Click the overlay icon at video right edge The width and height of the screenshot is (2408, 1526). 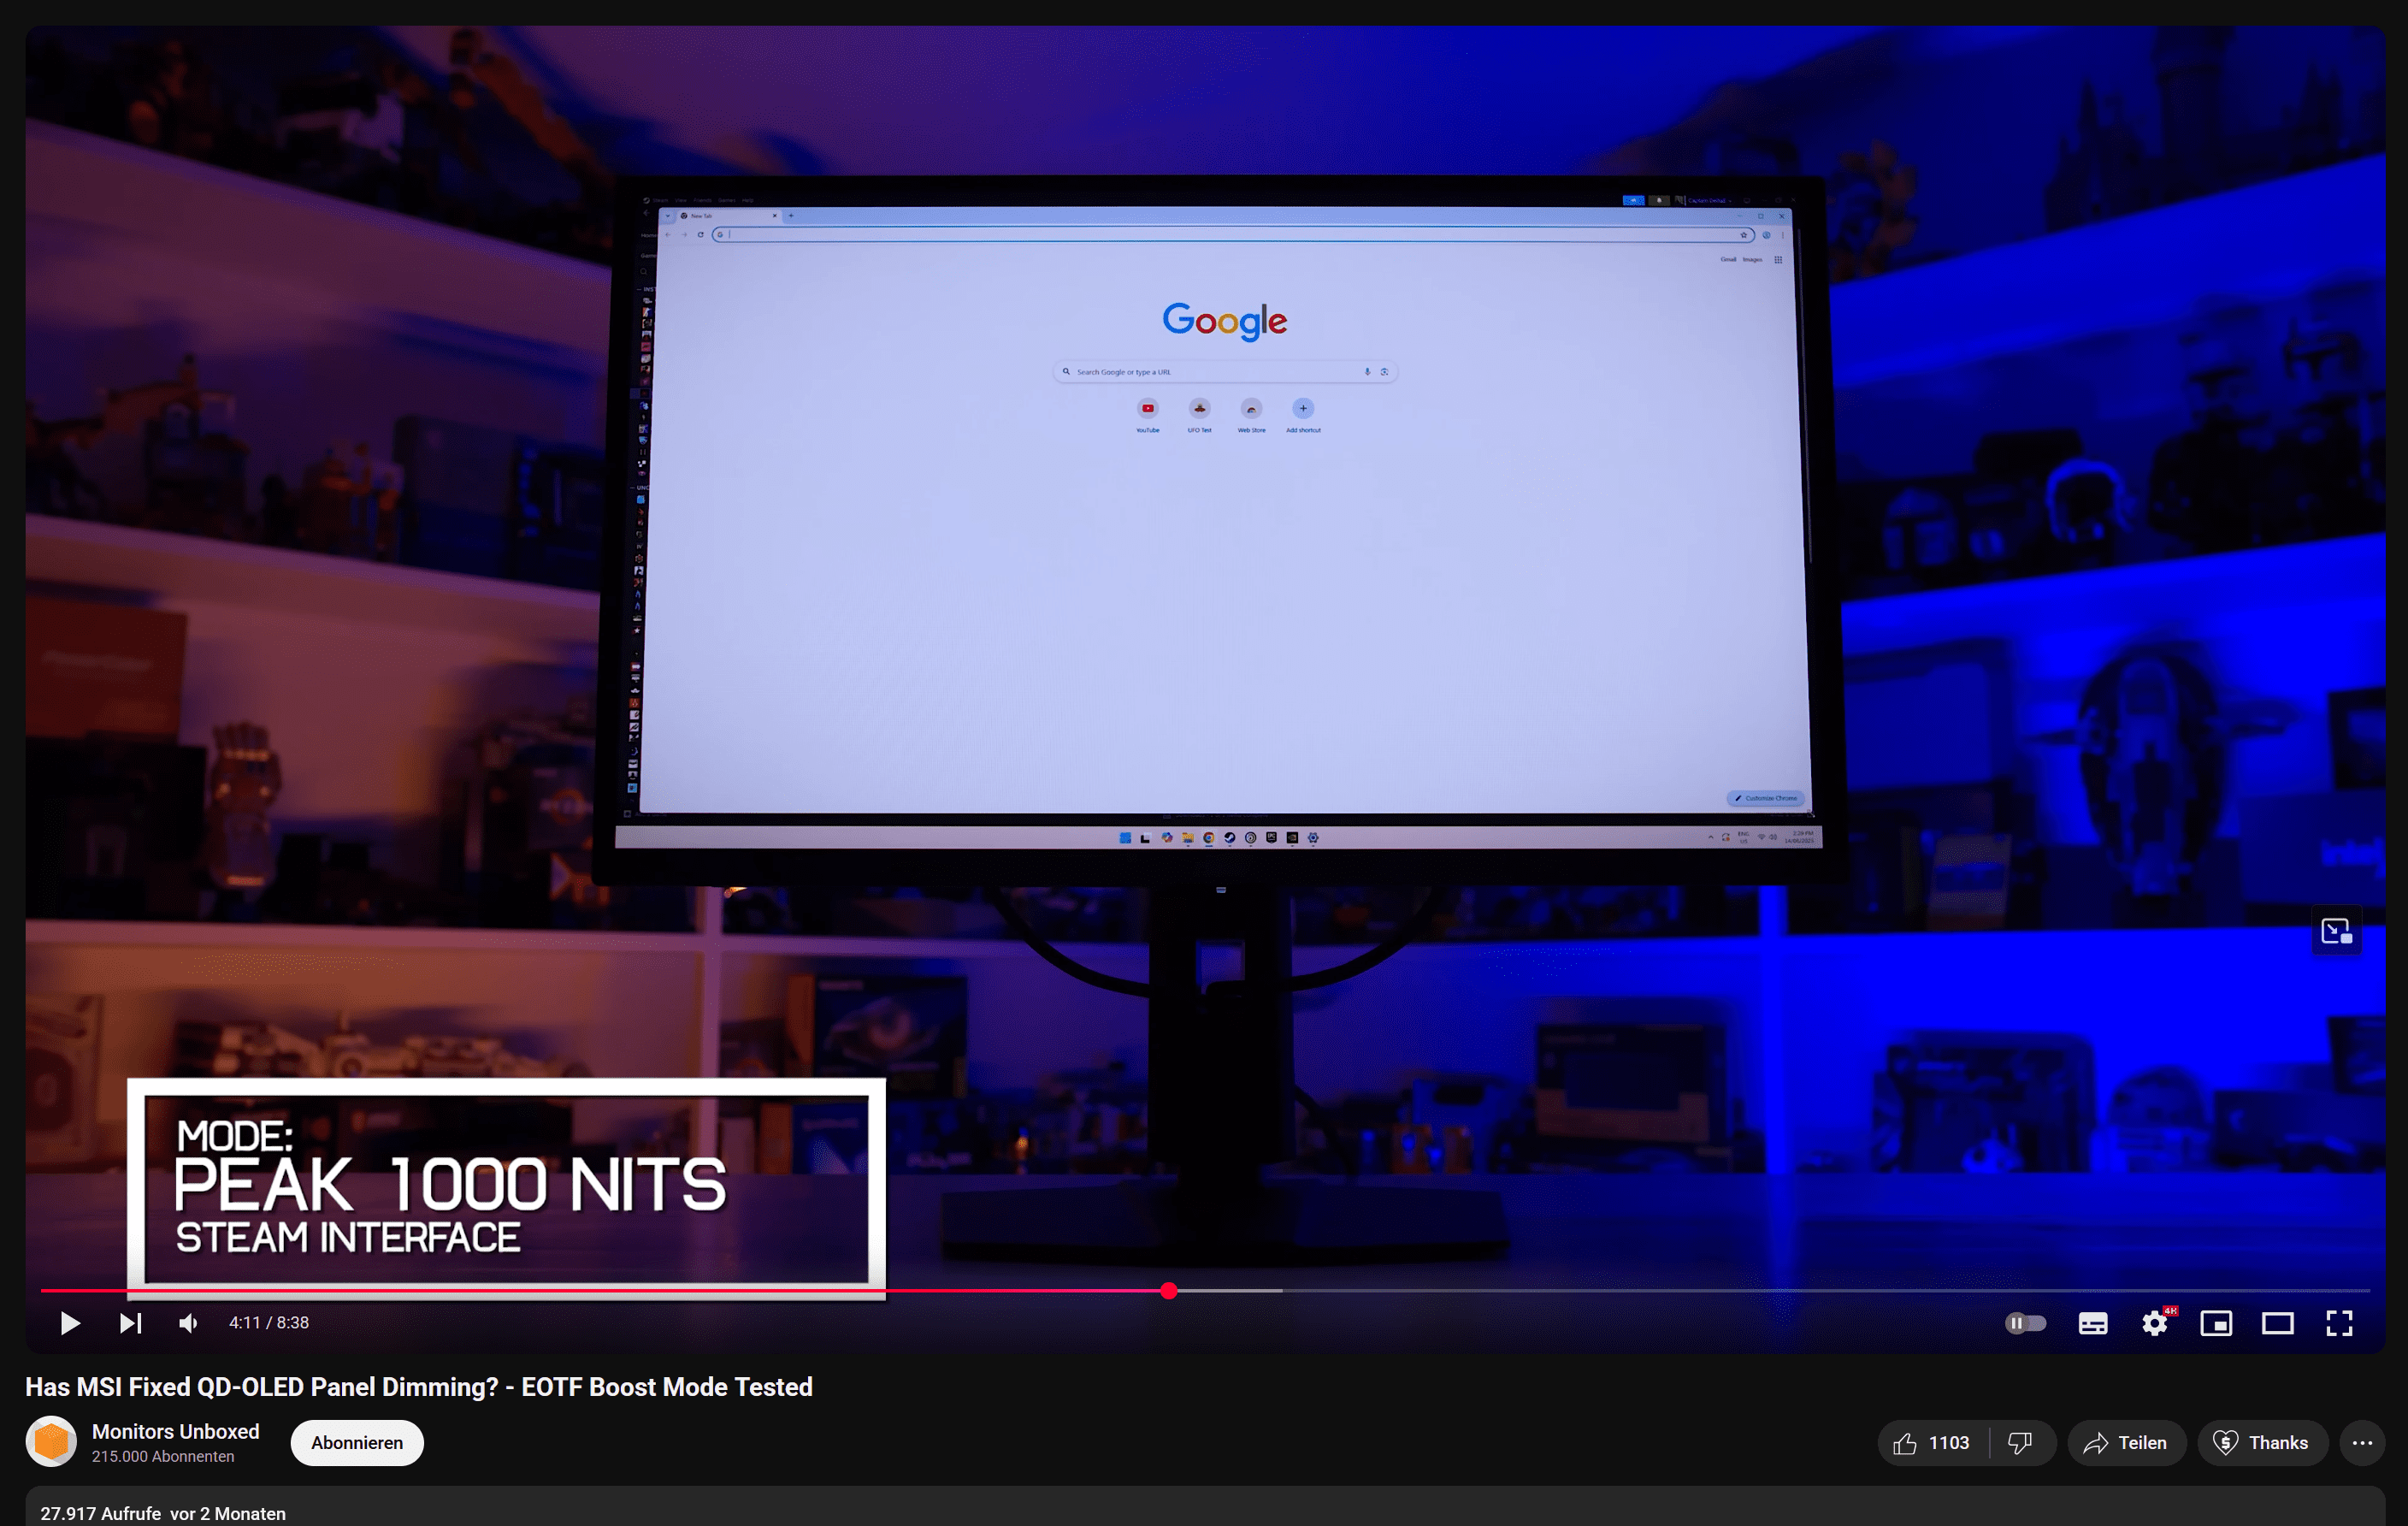coord(2336,931)
